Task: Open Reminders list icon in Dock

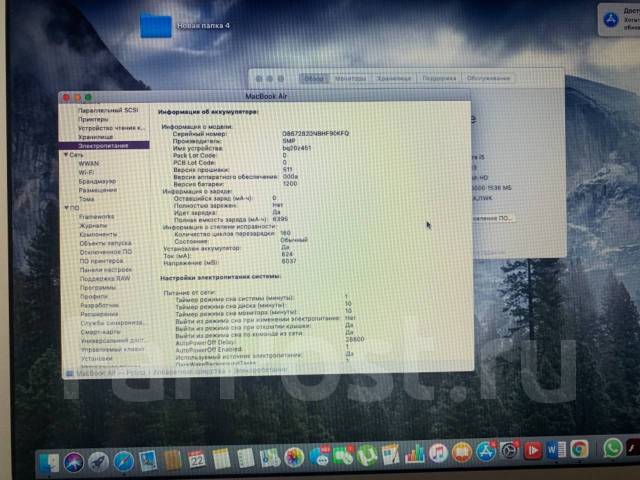Action: click(x=246, y=458)
